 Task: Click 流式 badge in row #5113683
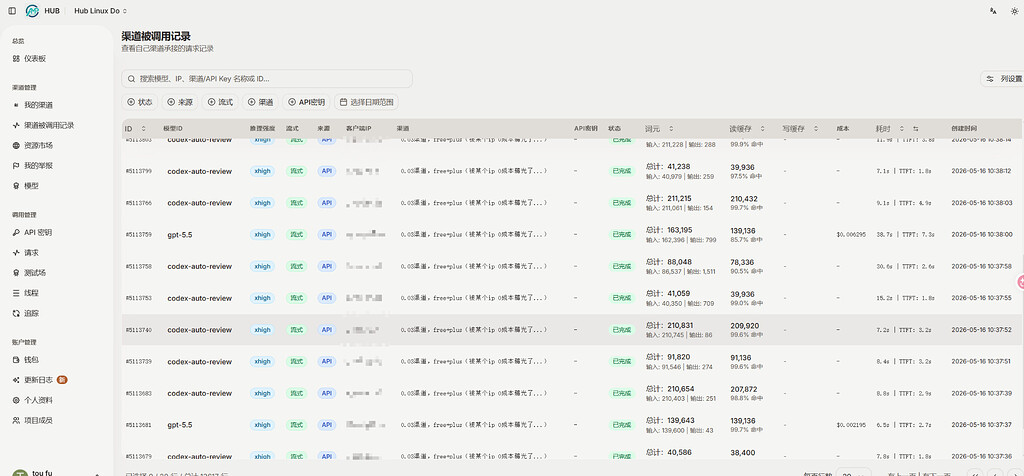tap(296, 393)
